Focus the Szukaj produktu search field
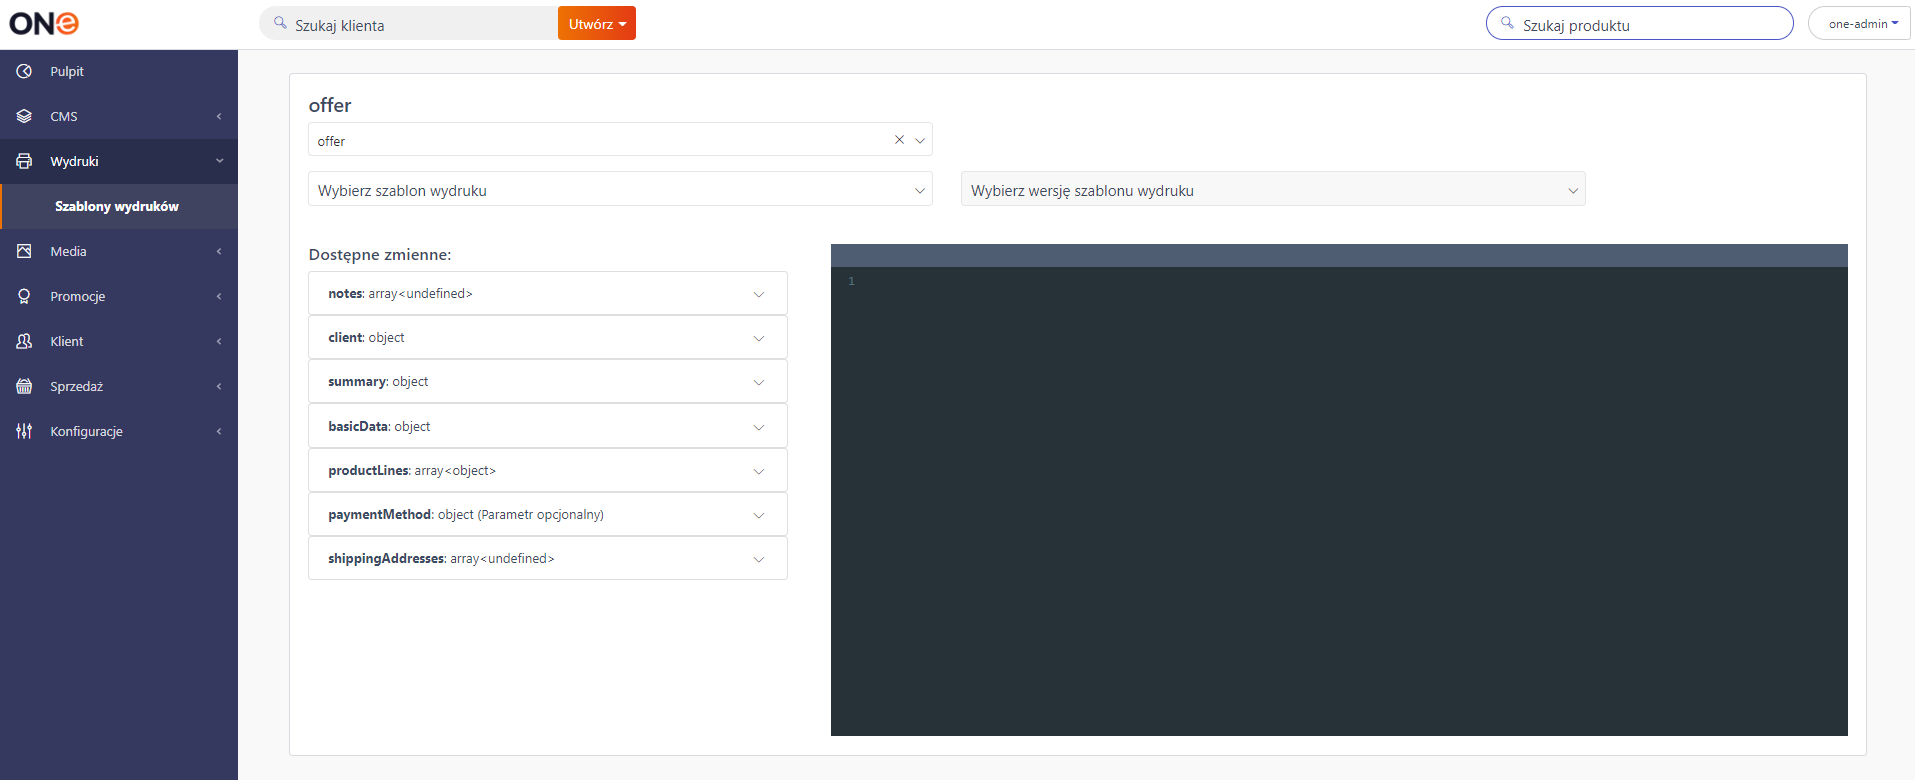The width and height of the screenshot is (1915, 780). tap(1640, 24)
